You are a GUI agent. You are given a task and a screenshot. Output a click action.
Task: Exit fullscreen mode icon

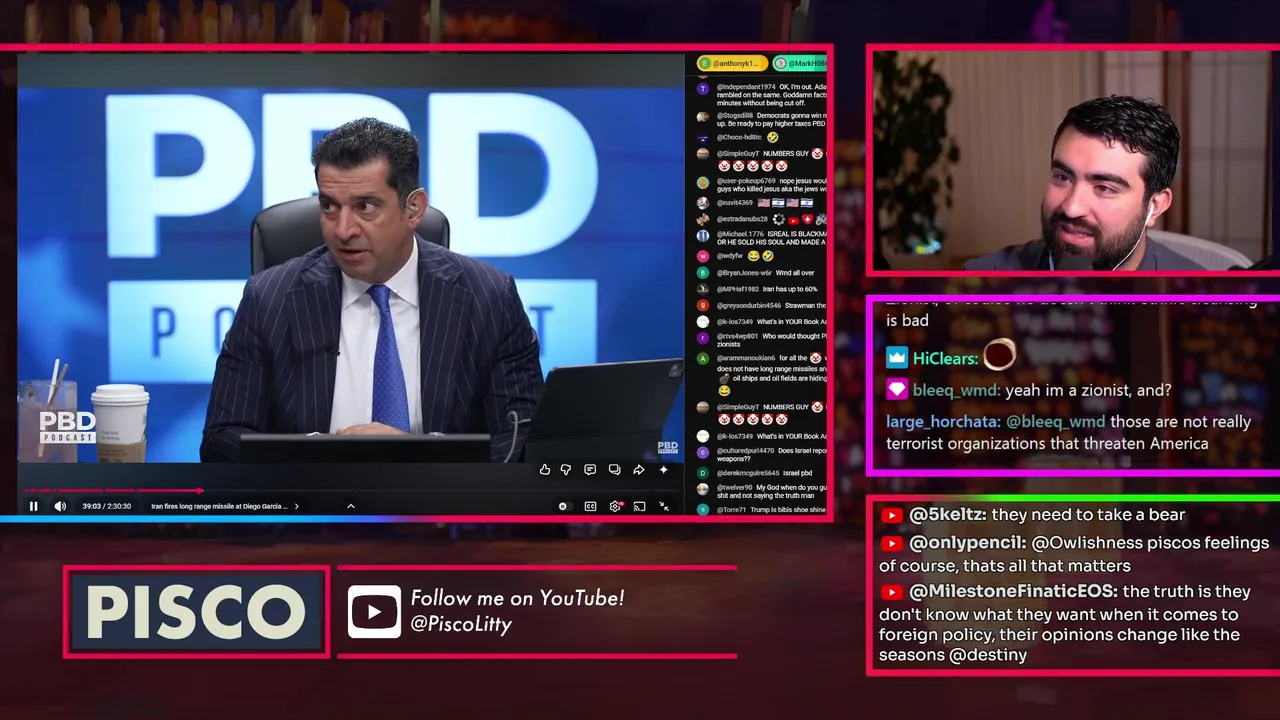[x=664, y=506]
